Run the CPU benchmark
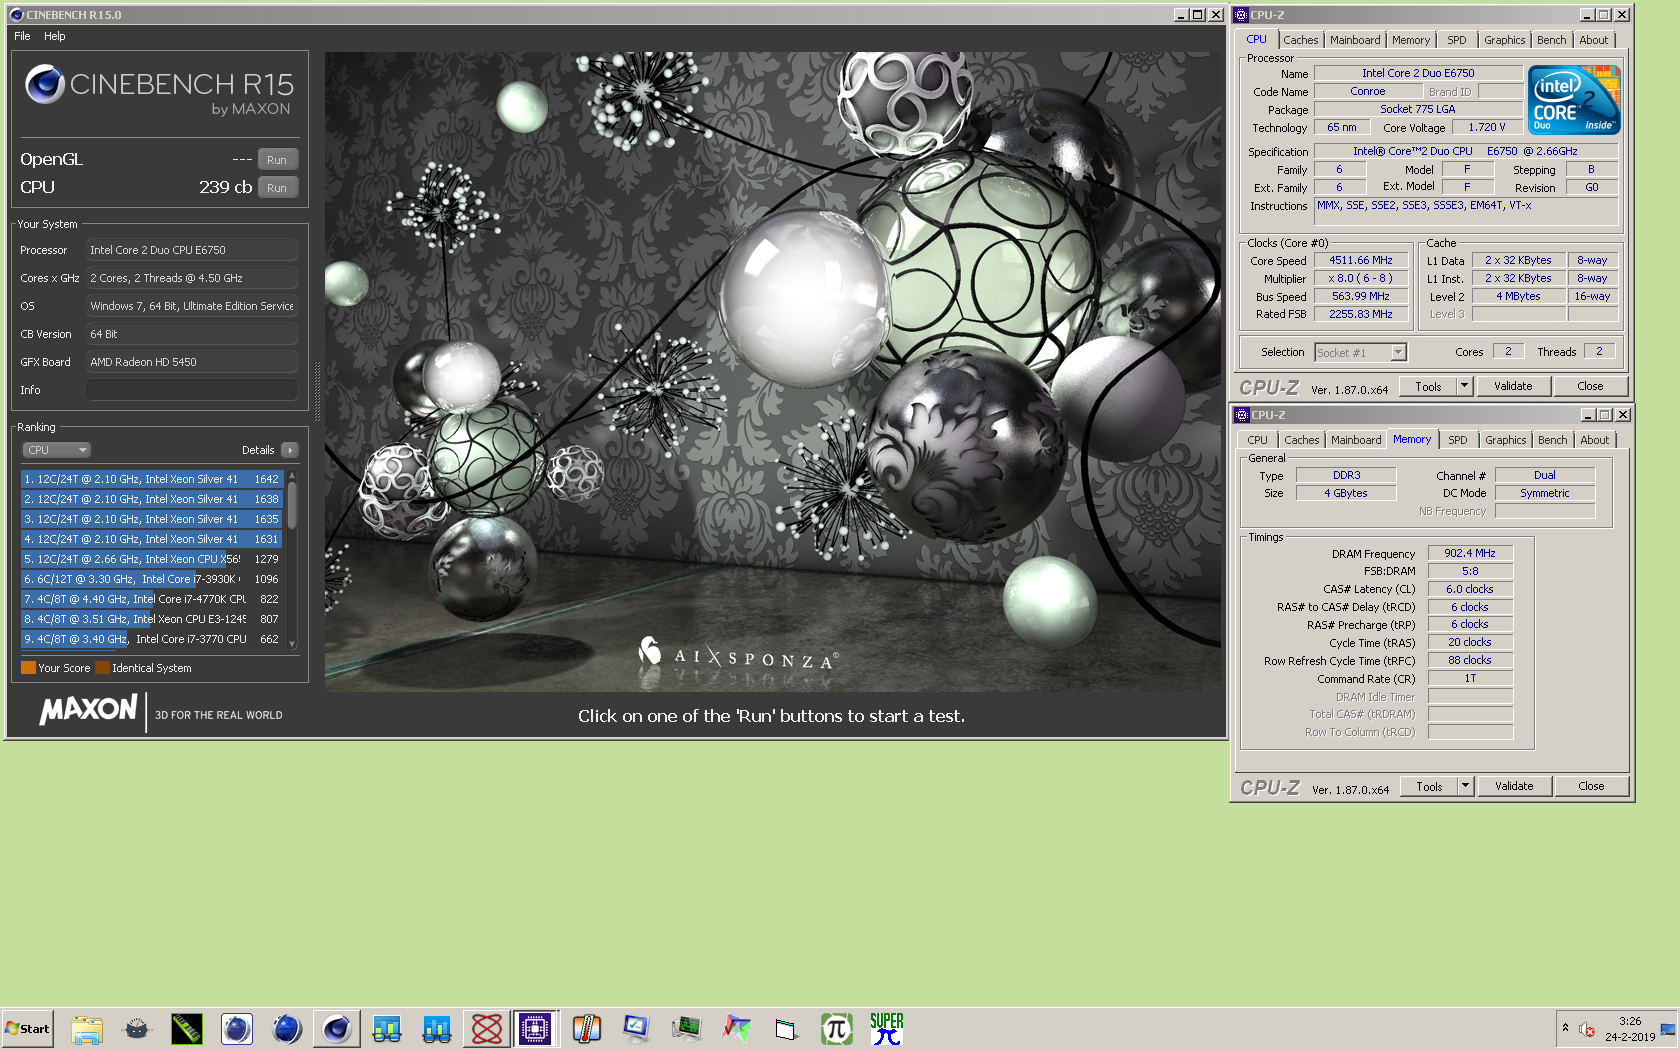This screenshot has height=1050, width=1680. pos(277,188)
